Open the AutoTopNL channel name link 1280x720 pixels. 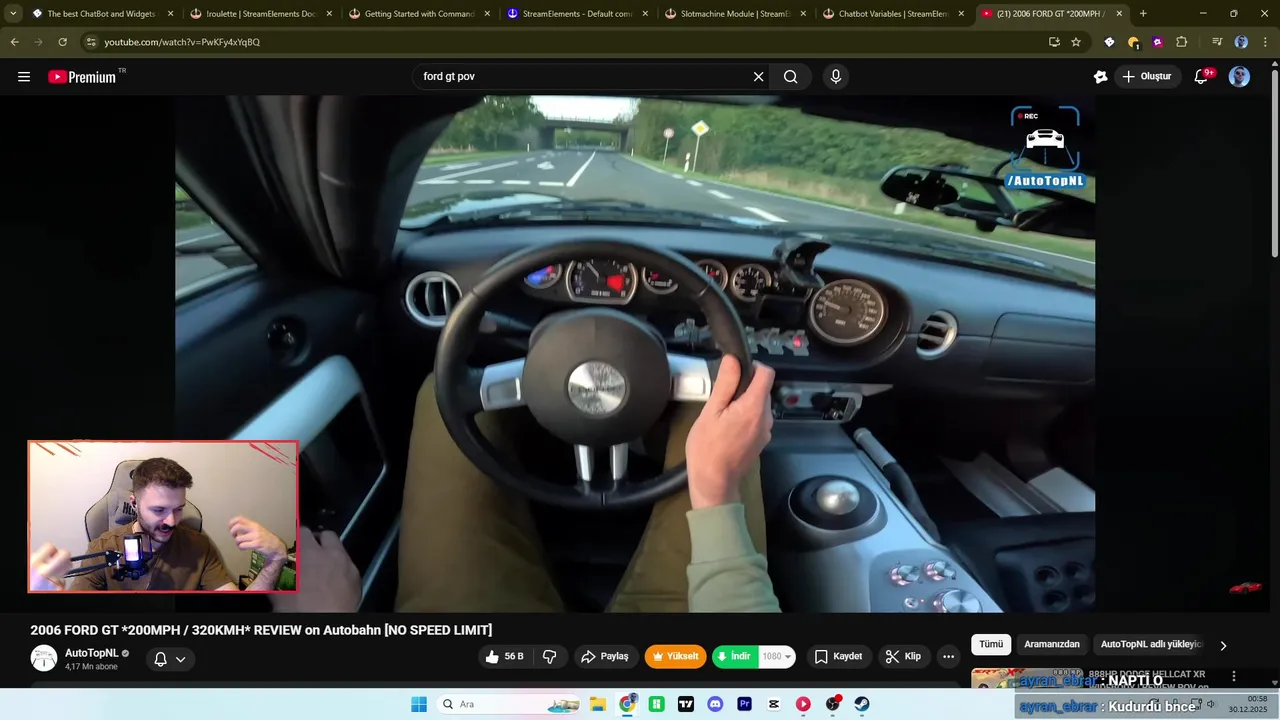(91, 653)
